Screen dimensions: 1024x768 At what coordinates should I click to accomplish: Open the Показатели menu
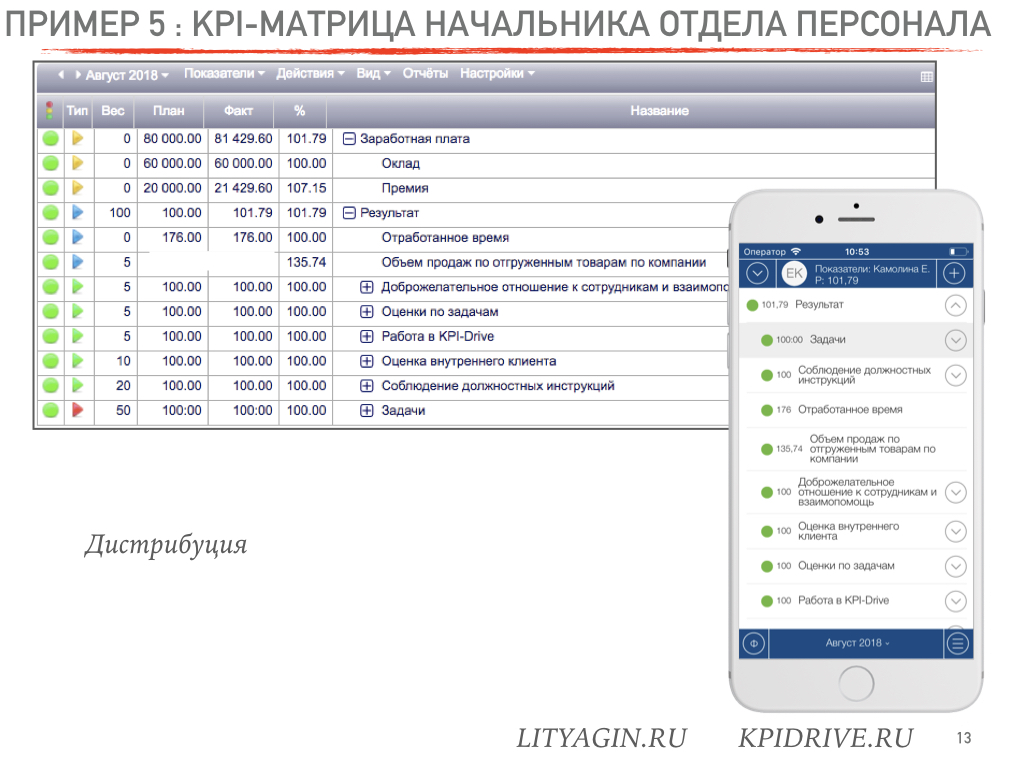pyautogui.click(x=224, y=74)
